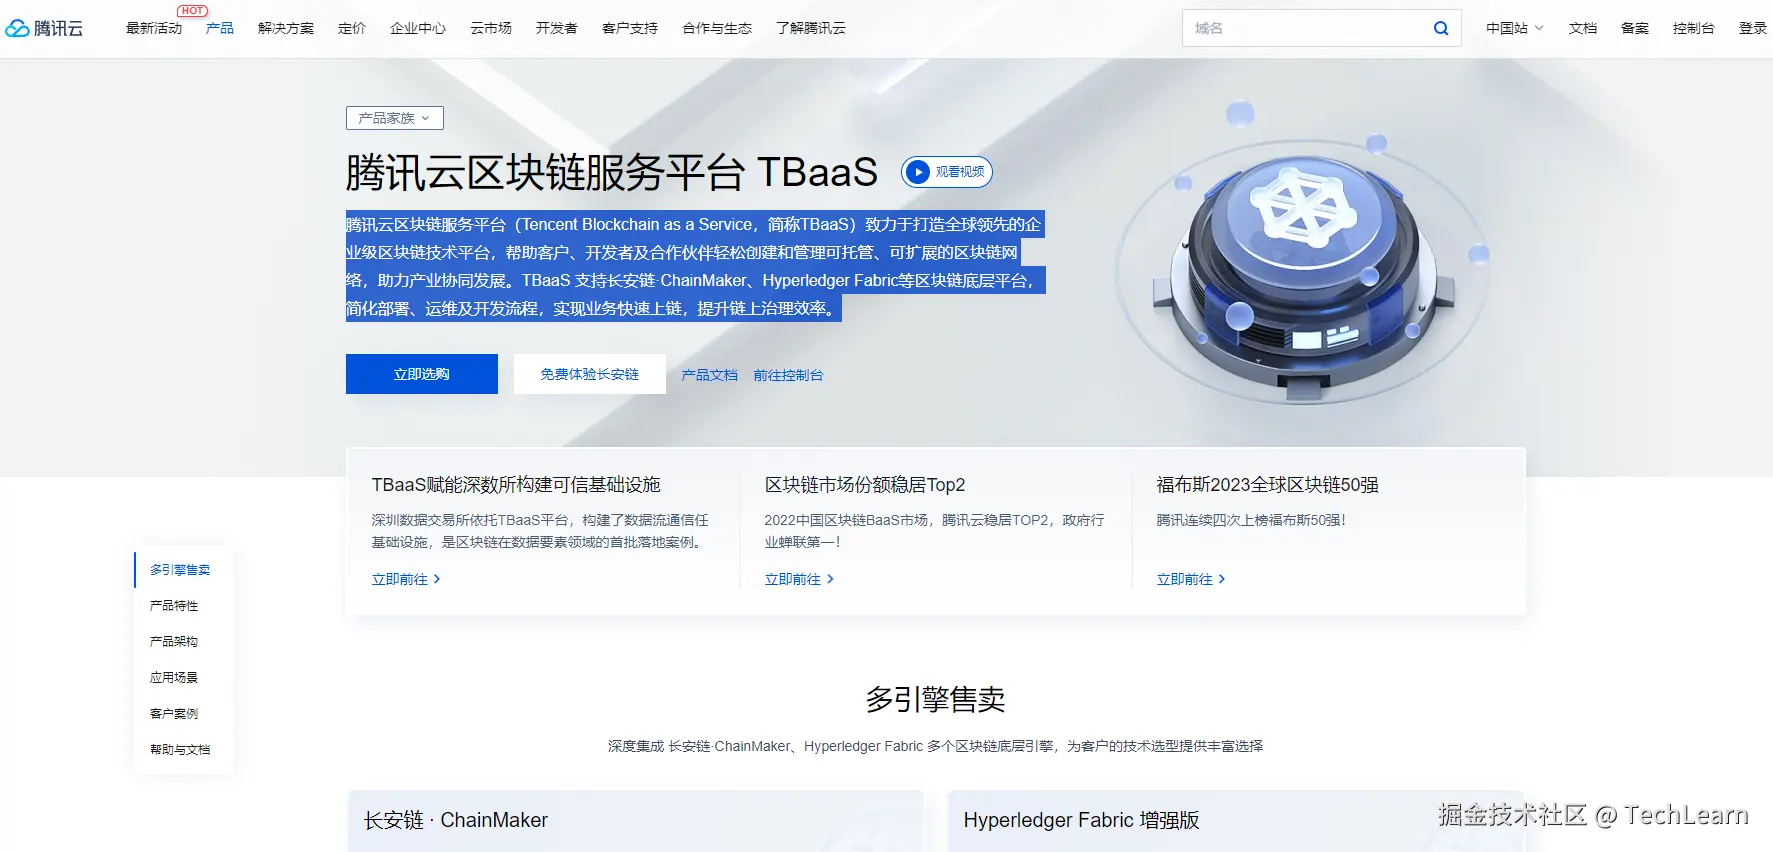Go to 云市场
The height and width of the screenshot is (852, 1773).
point(491,28)
